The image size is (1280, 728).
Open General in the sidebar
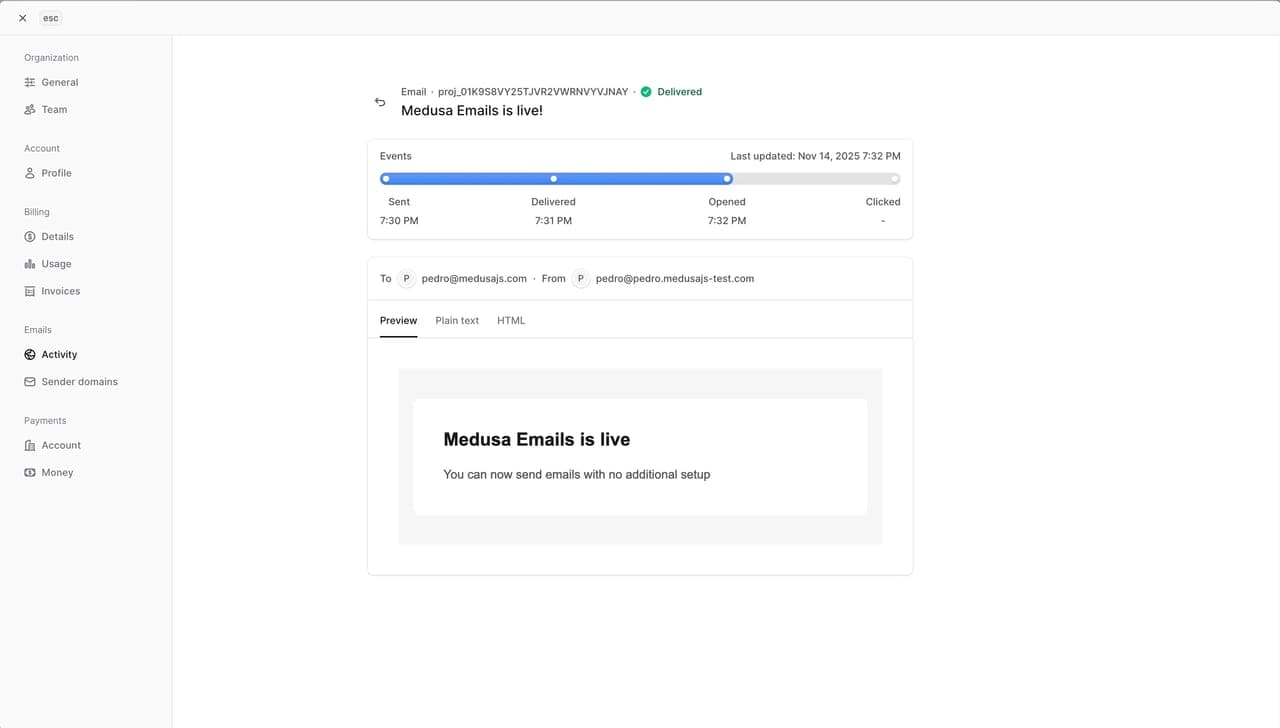(60, 82)
